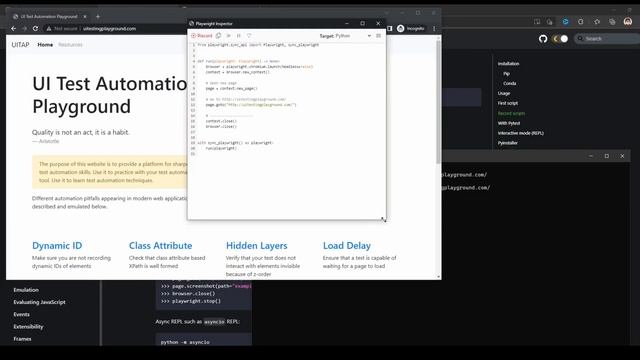Open the Dynamic ID link
The width and height of the screenshot is (640, 360).
[57, 246]
